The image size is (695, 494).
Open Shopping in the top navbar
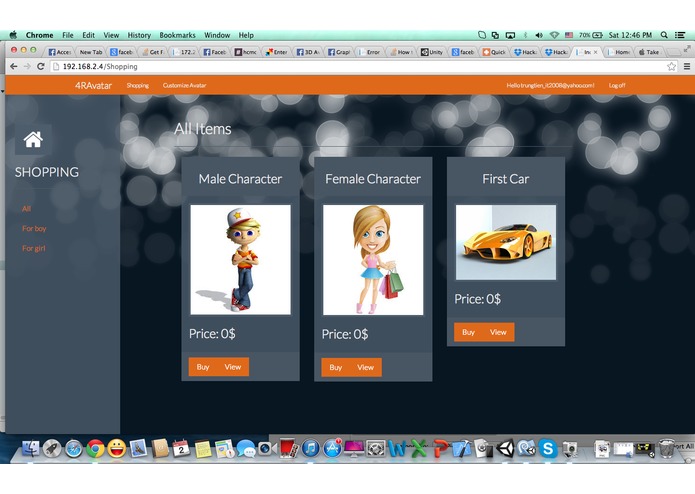pyautogui.click(x=138, y=86)
